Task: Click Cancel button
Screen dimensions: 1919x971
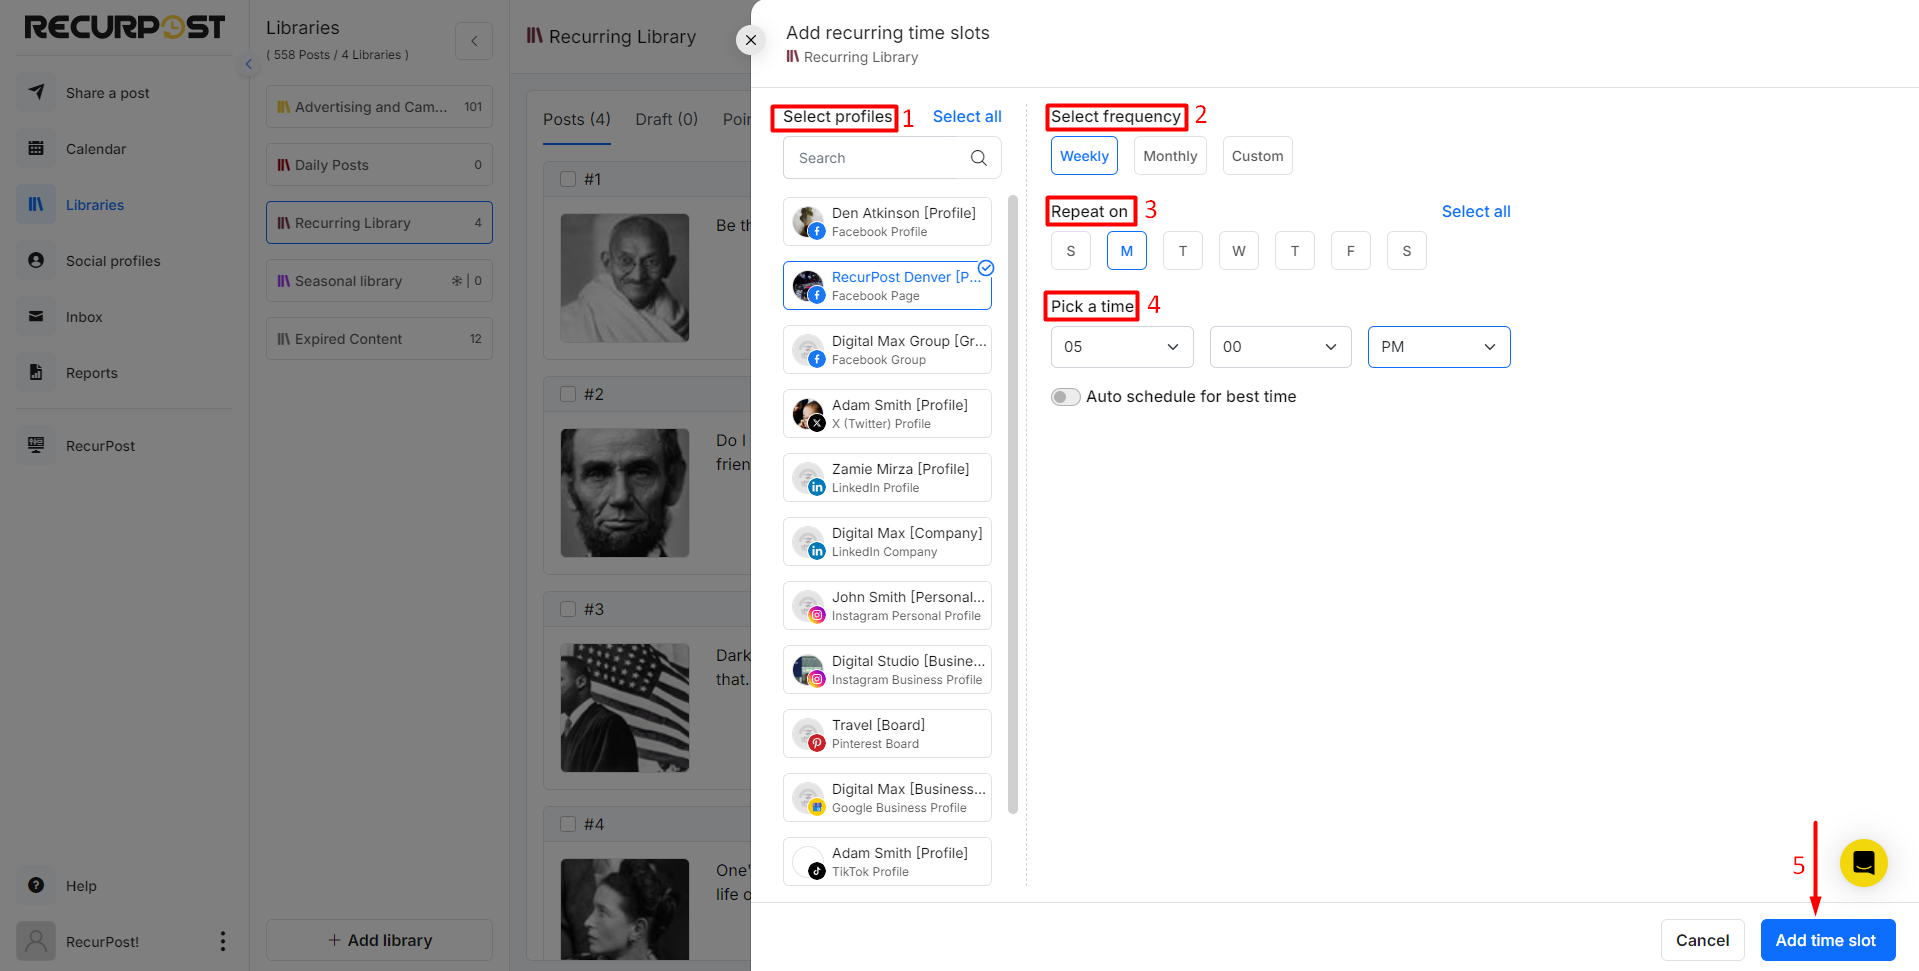Action: coord(1703,940)
